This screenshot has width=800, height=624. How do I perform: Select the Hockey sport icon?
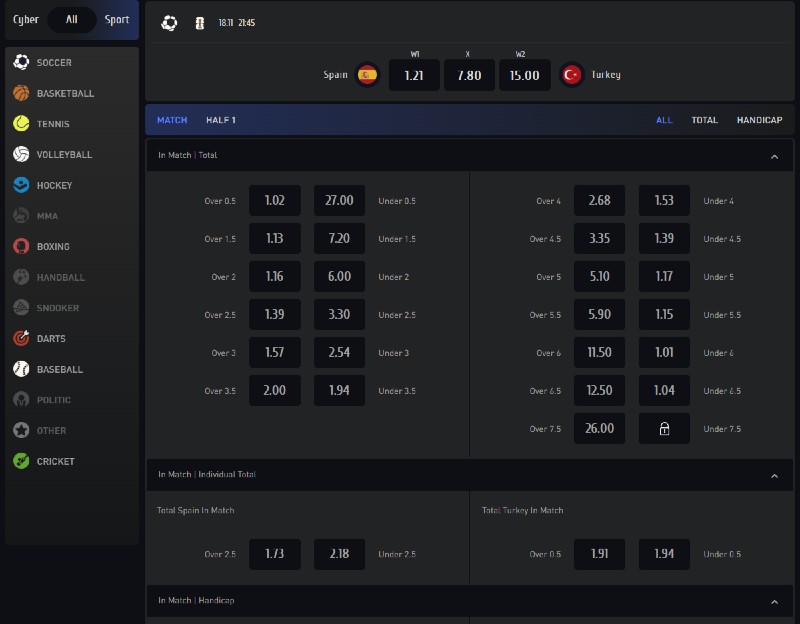pyautogui.click(x=21, y=184)
